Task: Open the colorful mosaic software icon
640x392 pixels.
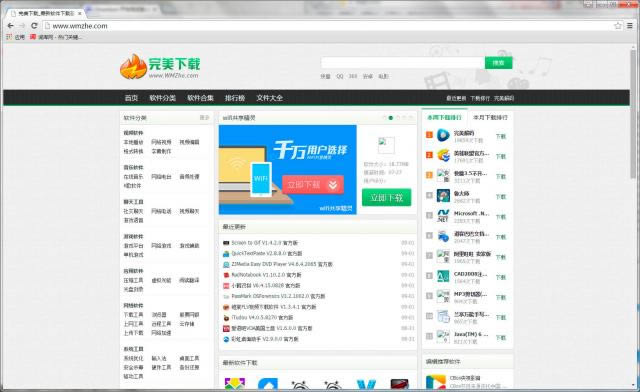Action: 235,383
